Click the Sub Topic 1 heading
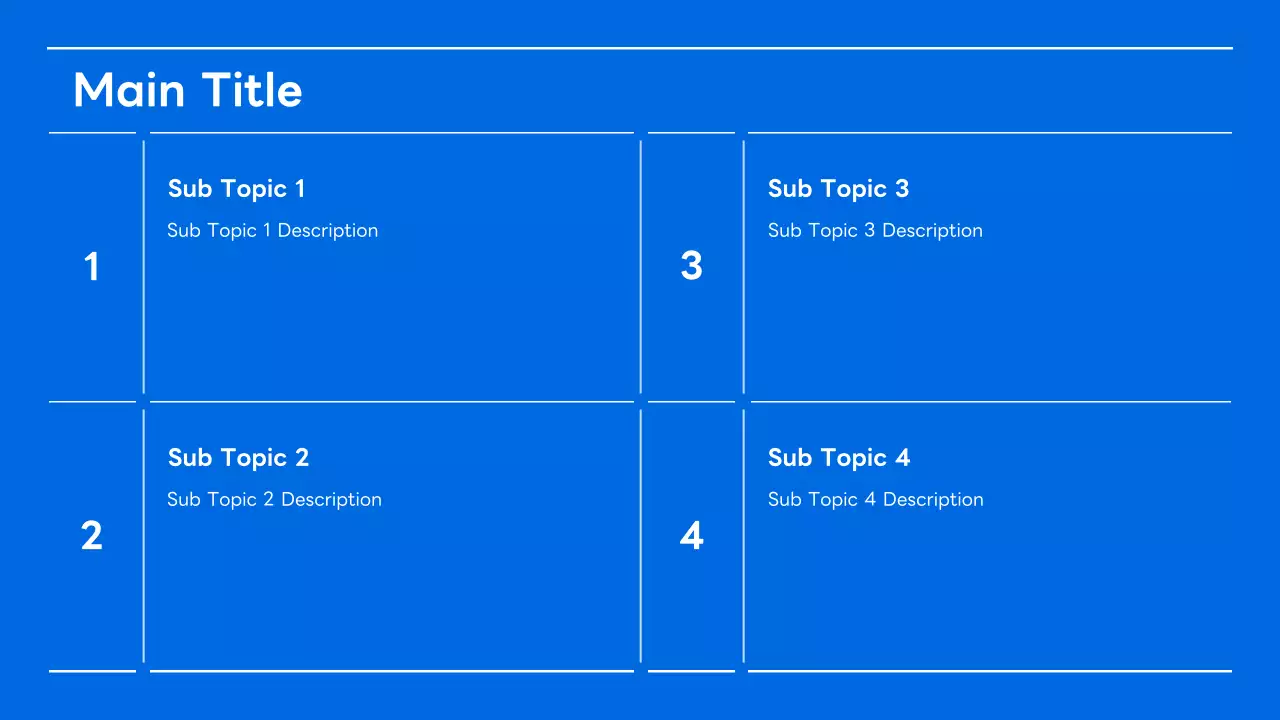The image size is (1280, 720). [236, 189]
